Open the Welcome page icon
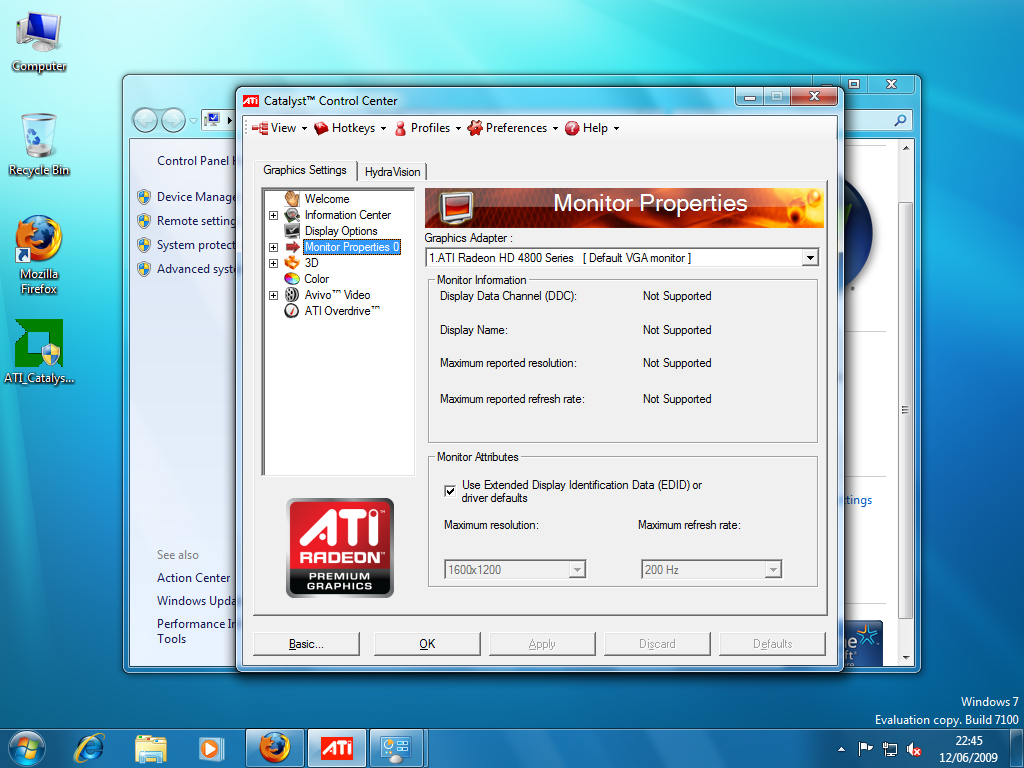This screenshot has height=768, width=1024. [x=327, y=198]
